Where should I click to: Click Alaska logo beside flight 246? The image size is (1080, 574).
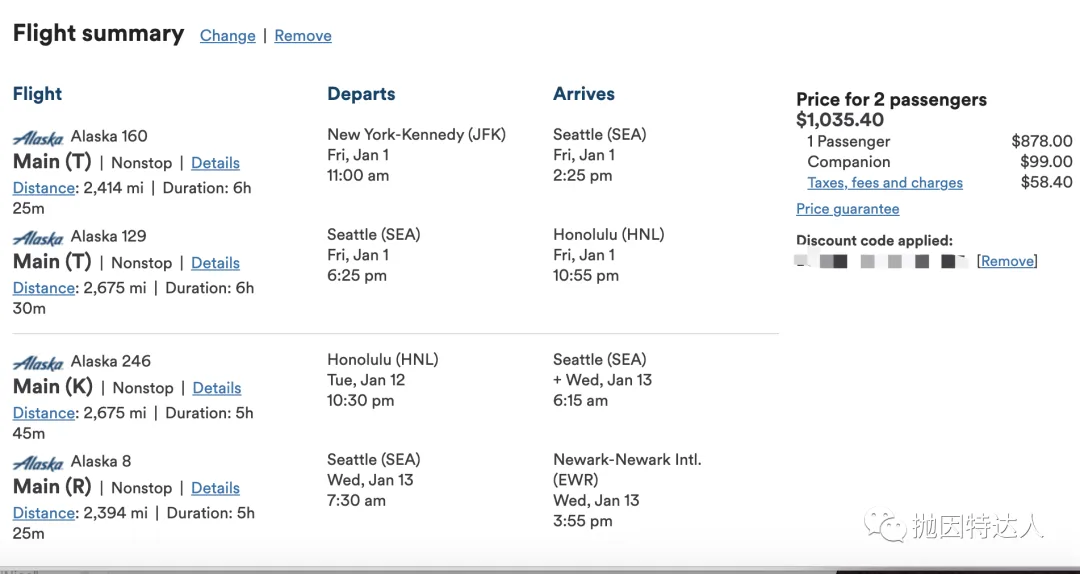(38, 363)
